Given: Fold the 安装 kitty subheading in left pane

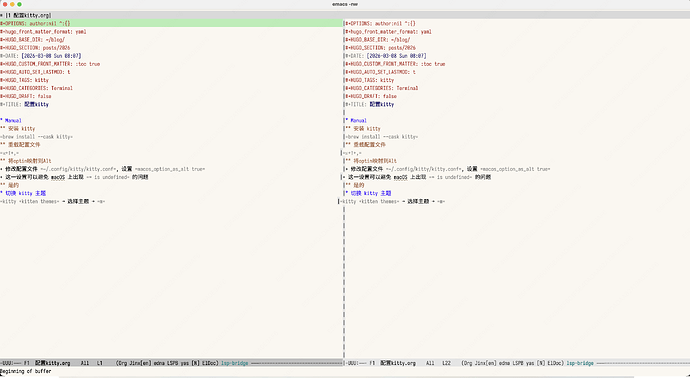Looking at the screenshot, I should click(x=18, y=128).
